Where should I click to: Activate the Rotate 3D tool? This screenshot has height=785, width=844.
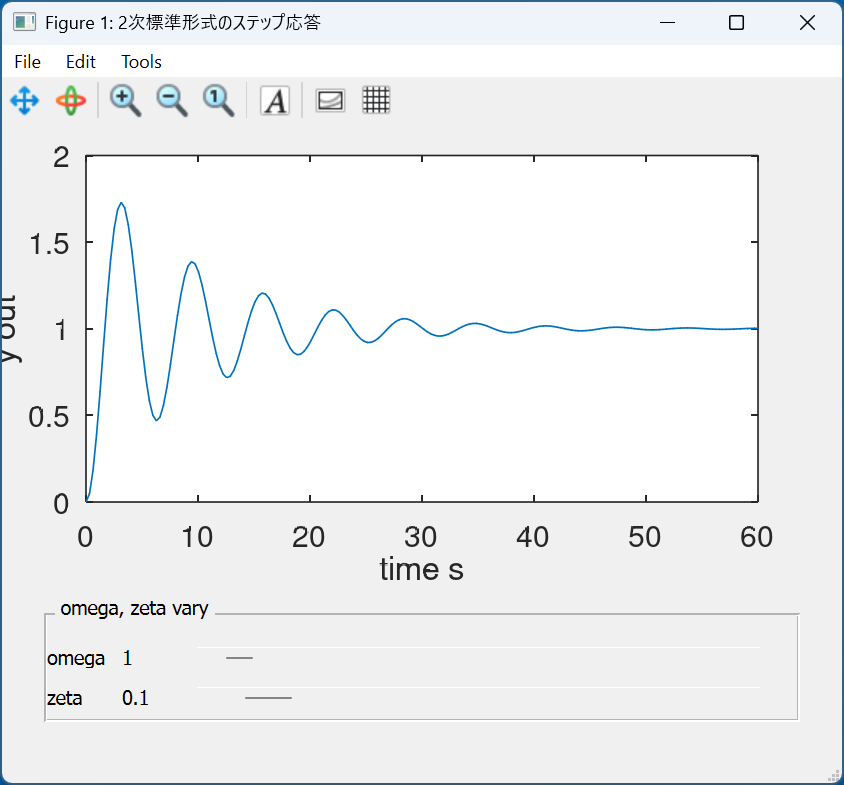71,100
